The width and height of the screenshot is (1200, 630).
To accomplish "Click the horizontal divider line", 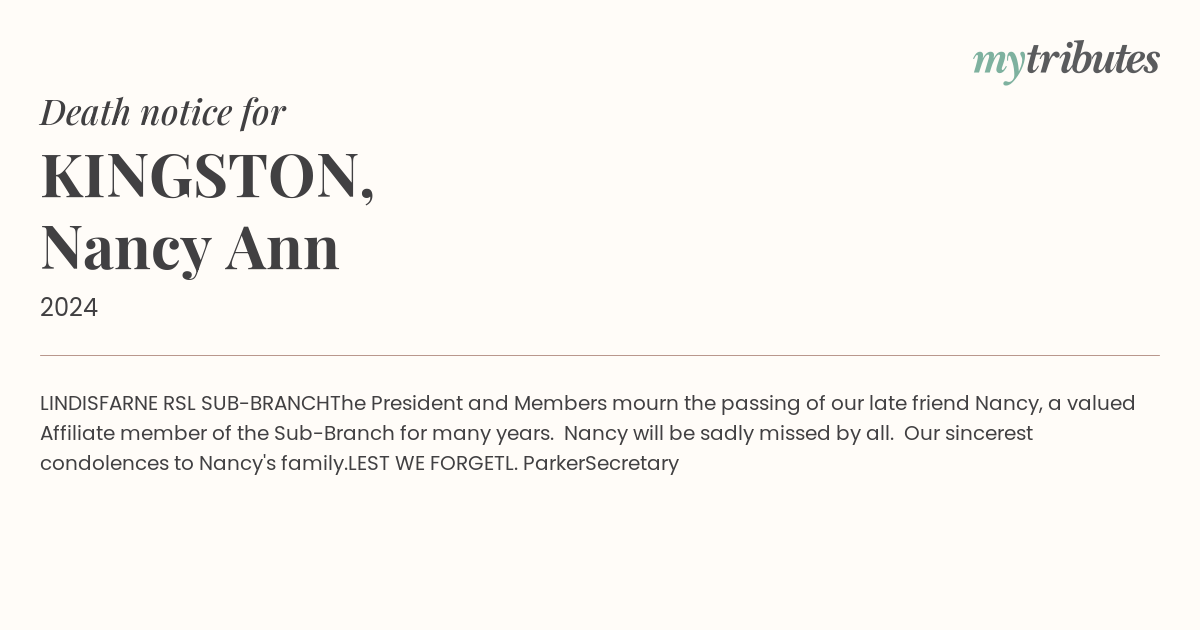I will [600, 355].
